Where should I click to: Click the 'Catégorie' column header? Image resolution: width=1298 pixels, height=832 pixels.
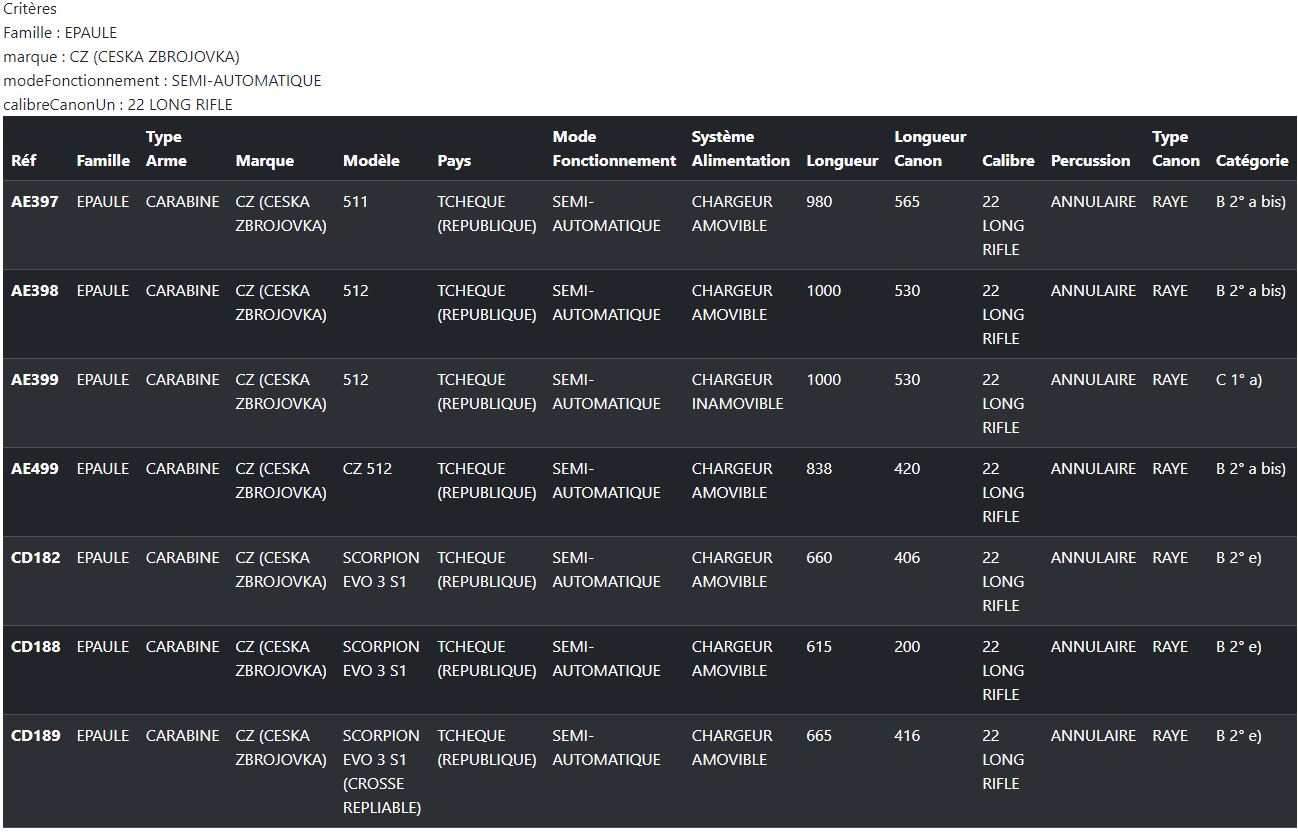[1252, 160]
